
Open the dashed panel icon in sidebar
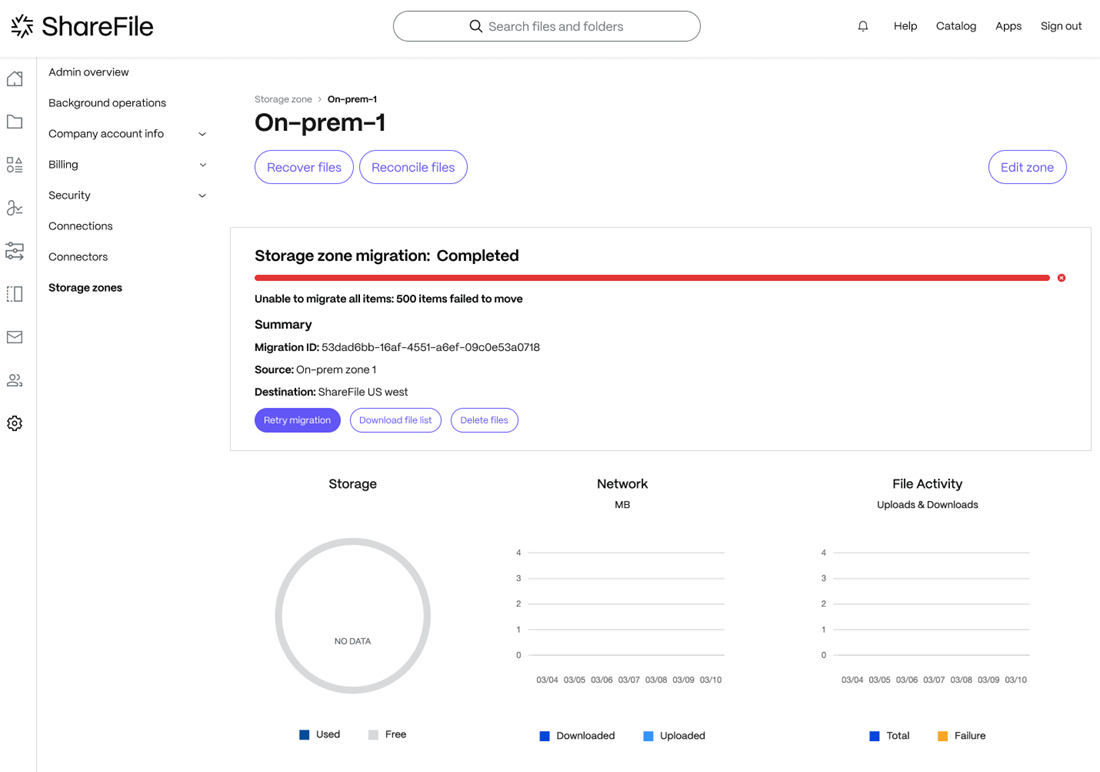pyautogui.click(x=15, y=294)
